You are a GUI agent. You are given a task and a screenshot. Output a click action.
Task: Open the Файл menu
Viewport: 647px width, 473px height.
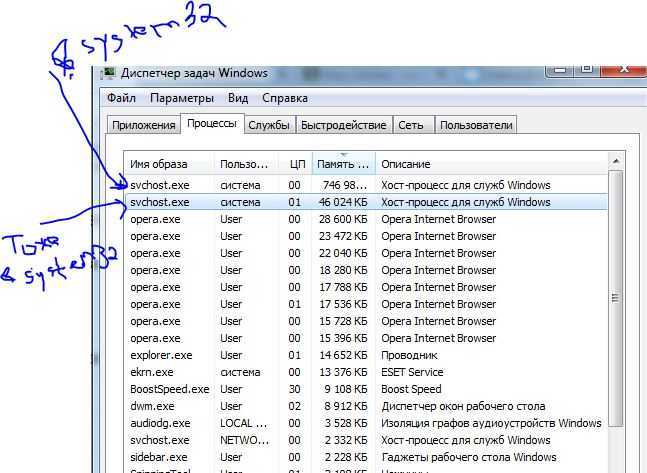[121, 98]
